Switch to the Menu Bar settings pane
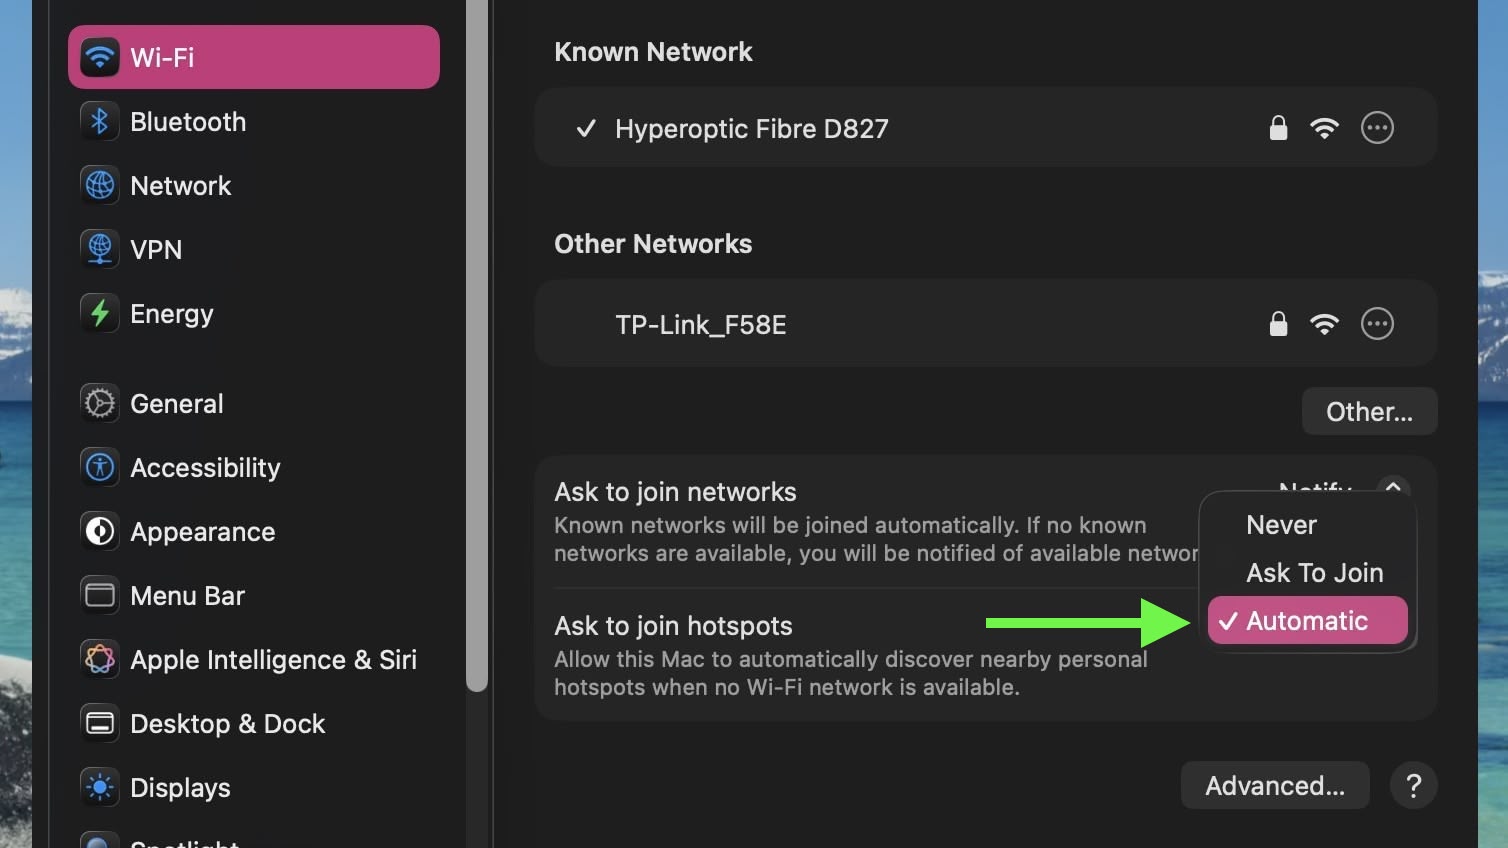This screenshot has height=848, width=1508. point(187,596)
